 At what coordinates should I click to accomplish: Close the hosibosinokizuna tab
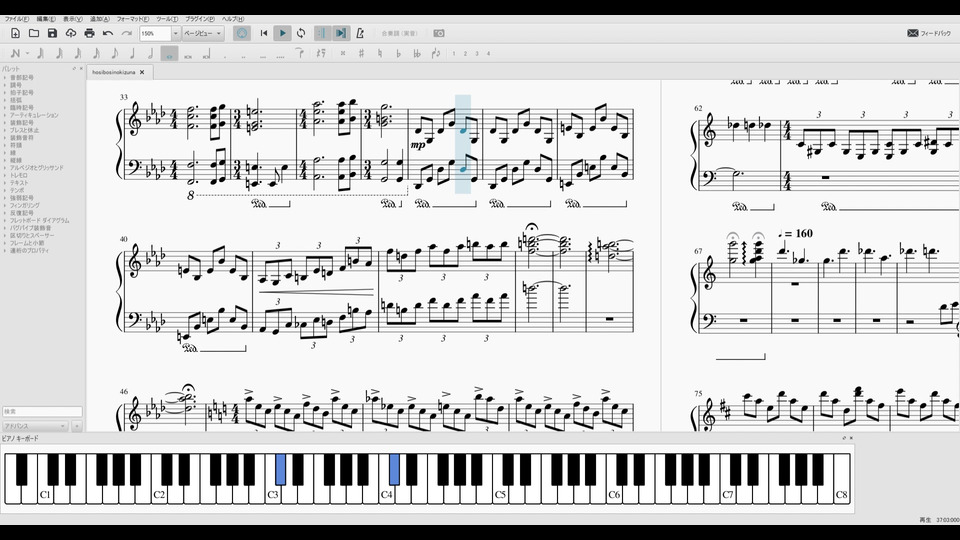tap(142, 72)
